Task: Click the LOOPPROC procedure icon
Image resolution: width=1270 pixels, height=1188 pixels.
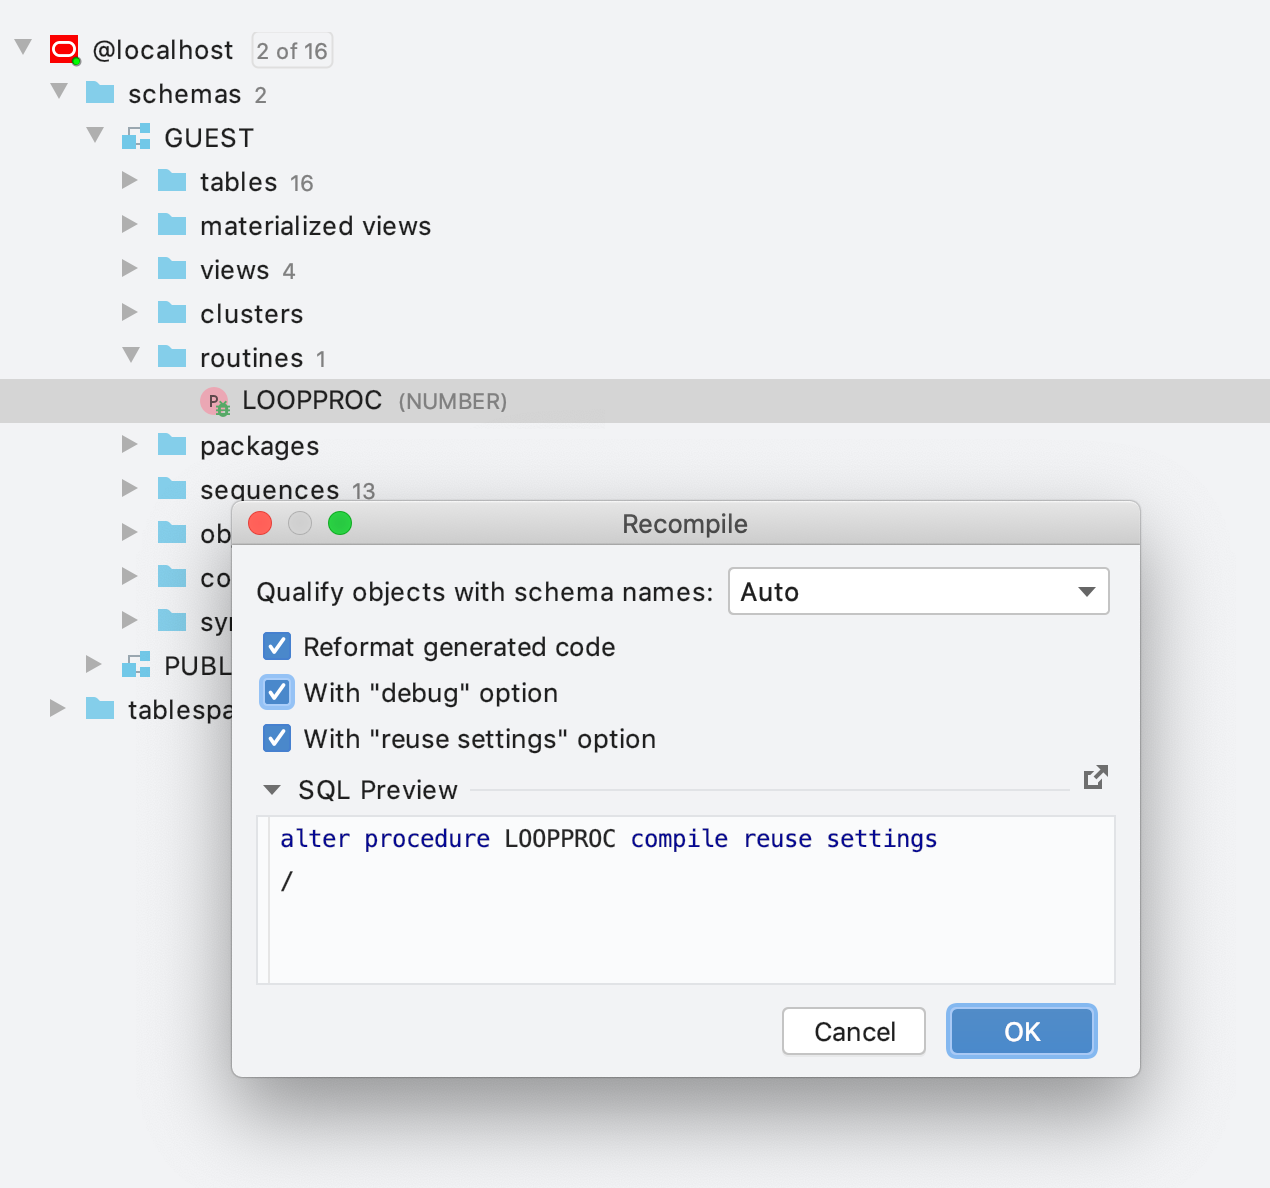Action: pyautogui.click(x=215, y=401)
